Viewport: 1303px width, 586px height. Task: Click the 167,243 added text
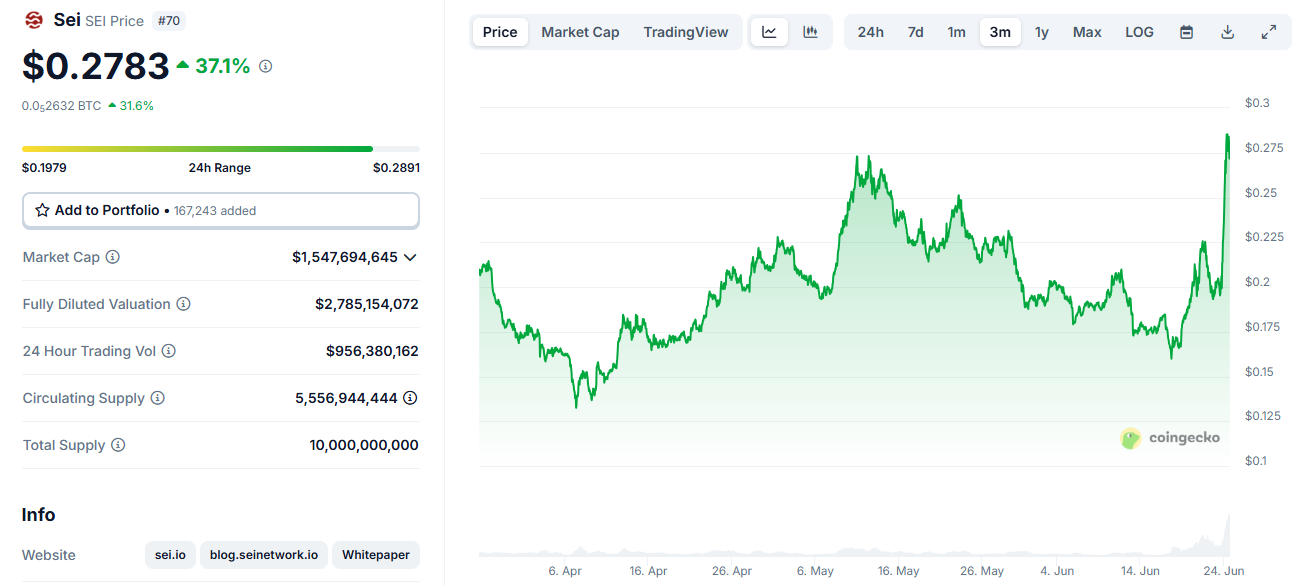(x=215, y=211)
